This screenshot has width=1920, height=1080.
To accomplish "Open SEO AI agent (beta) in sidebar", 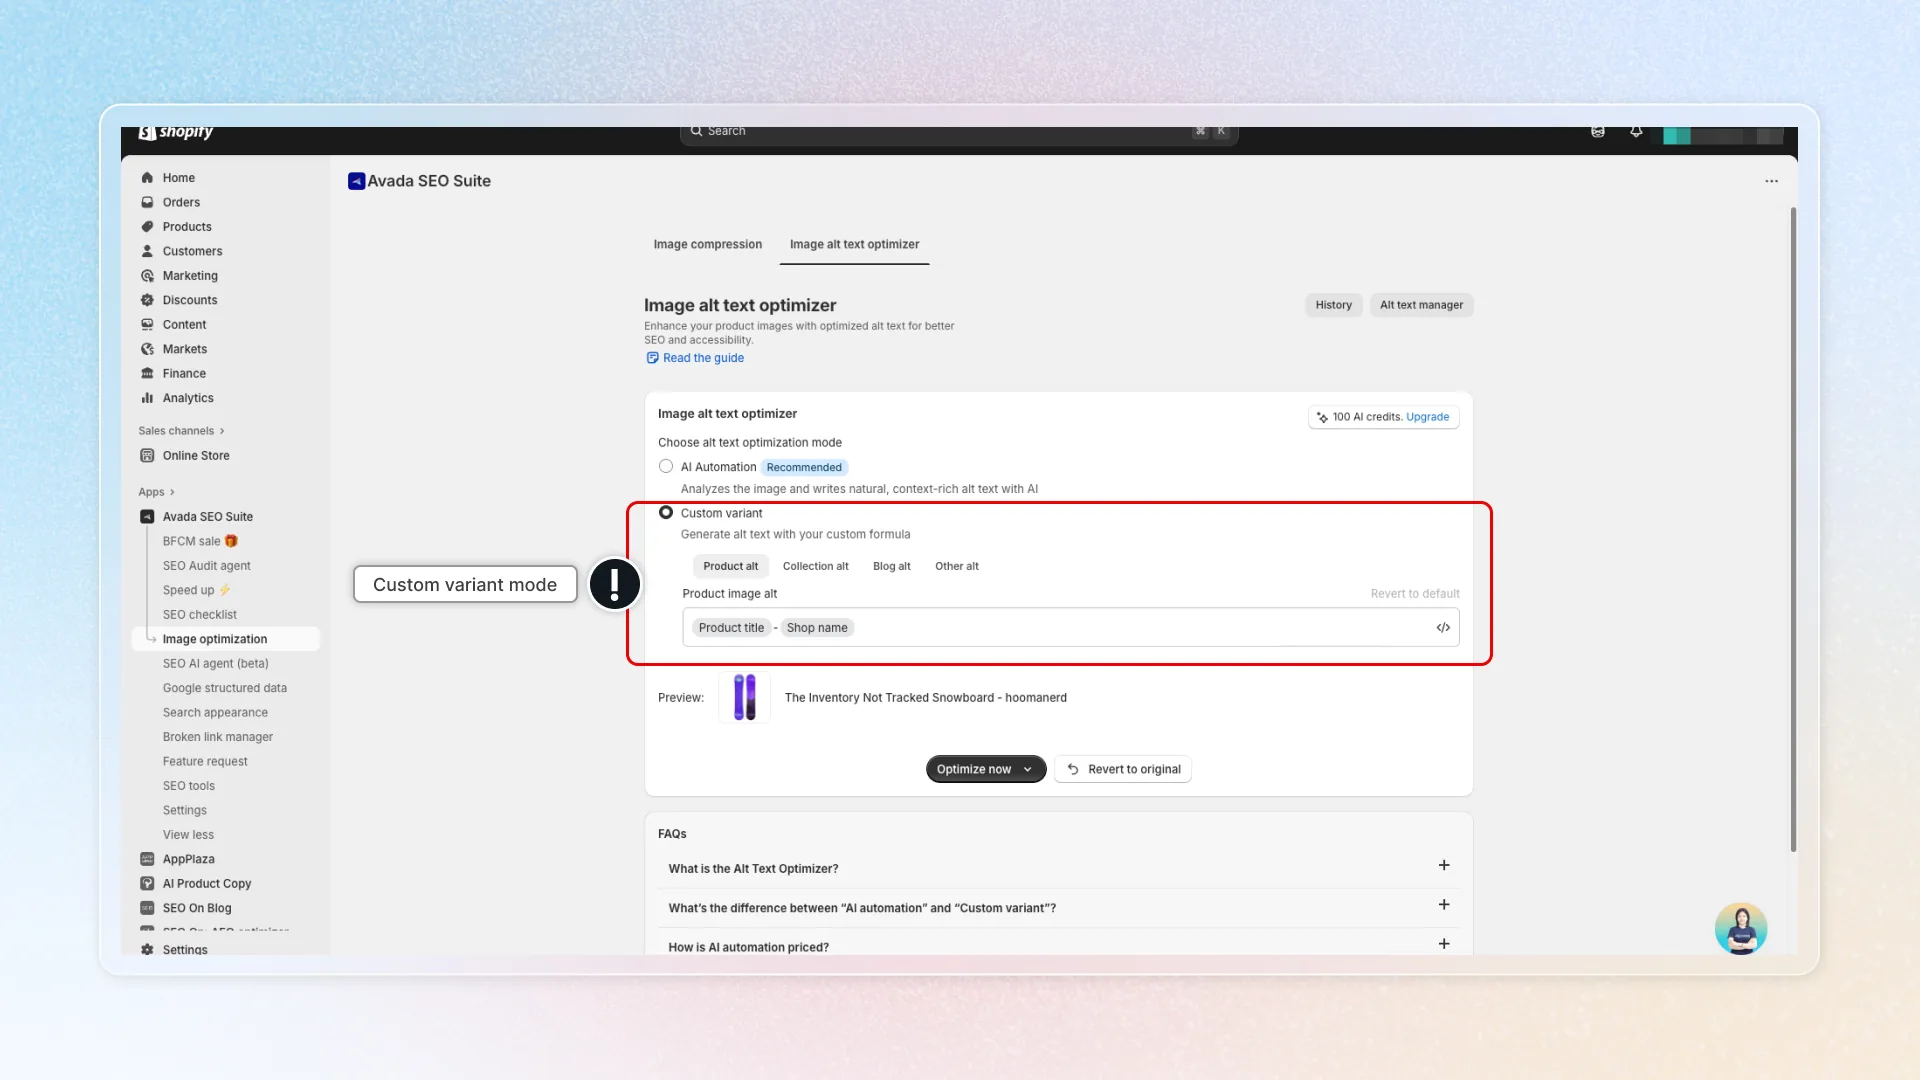I will pyautogui.click(x=216, y=664).
